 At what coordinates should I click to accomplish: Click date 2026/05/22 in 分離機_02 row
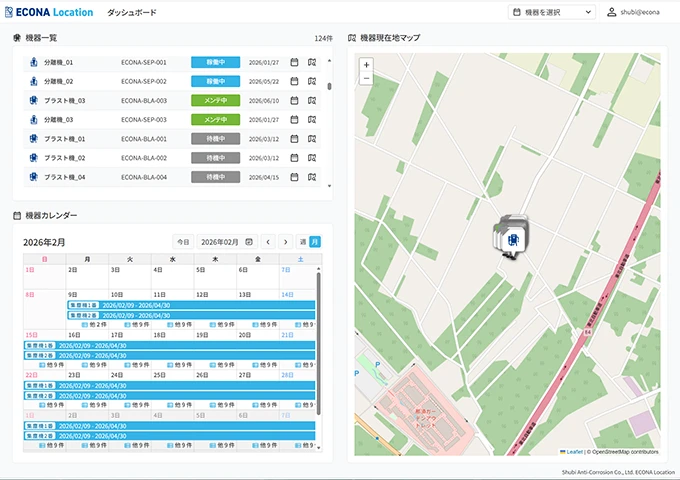(264, 81)
